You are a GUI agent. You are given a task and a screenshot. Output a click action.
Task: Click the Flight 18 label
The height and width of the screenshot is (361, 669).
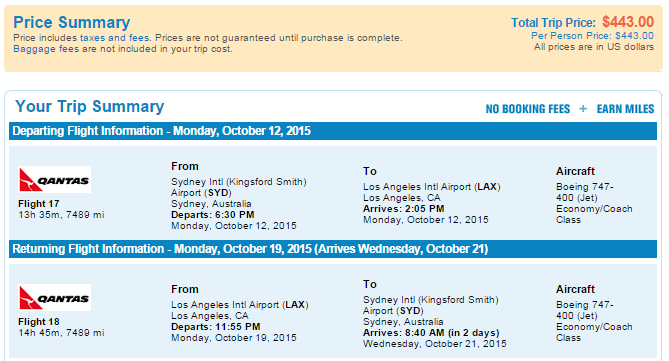coord(39,322)
